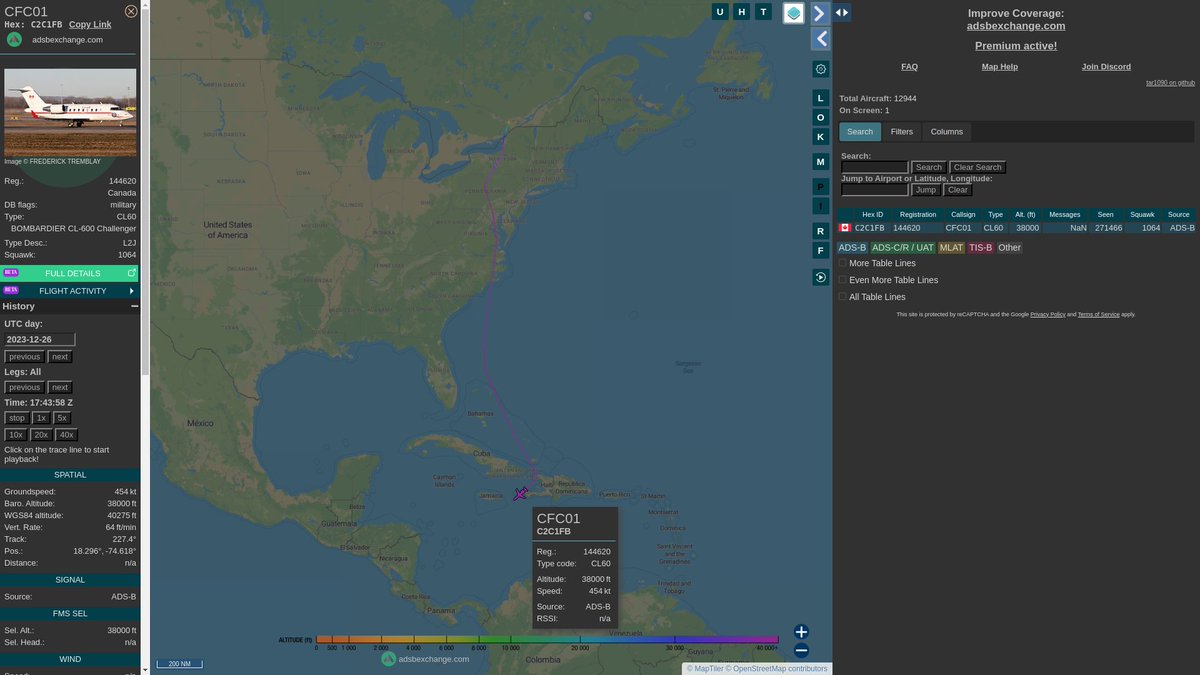Click the UTC day date field
Image resolution: width=1200 pixels, height=675 pixels.
point(40,339)
